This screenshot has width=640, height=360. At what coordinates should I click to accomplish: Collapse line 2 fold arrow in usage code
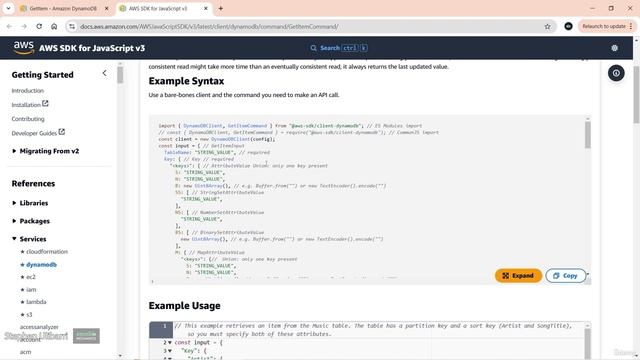[x=170, y=342]
